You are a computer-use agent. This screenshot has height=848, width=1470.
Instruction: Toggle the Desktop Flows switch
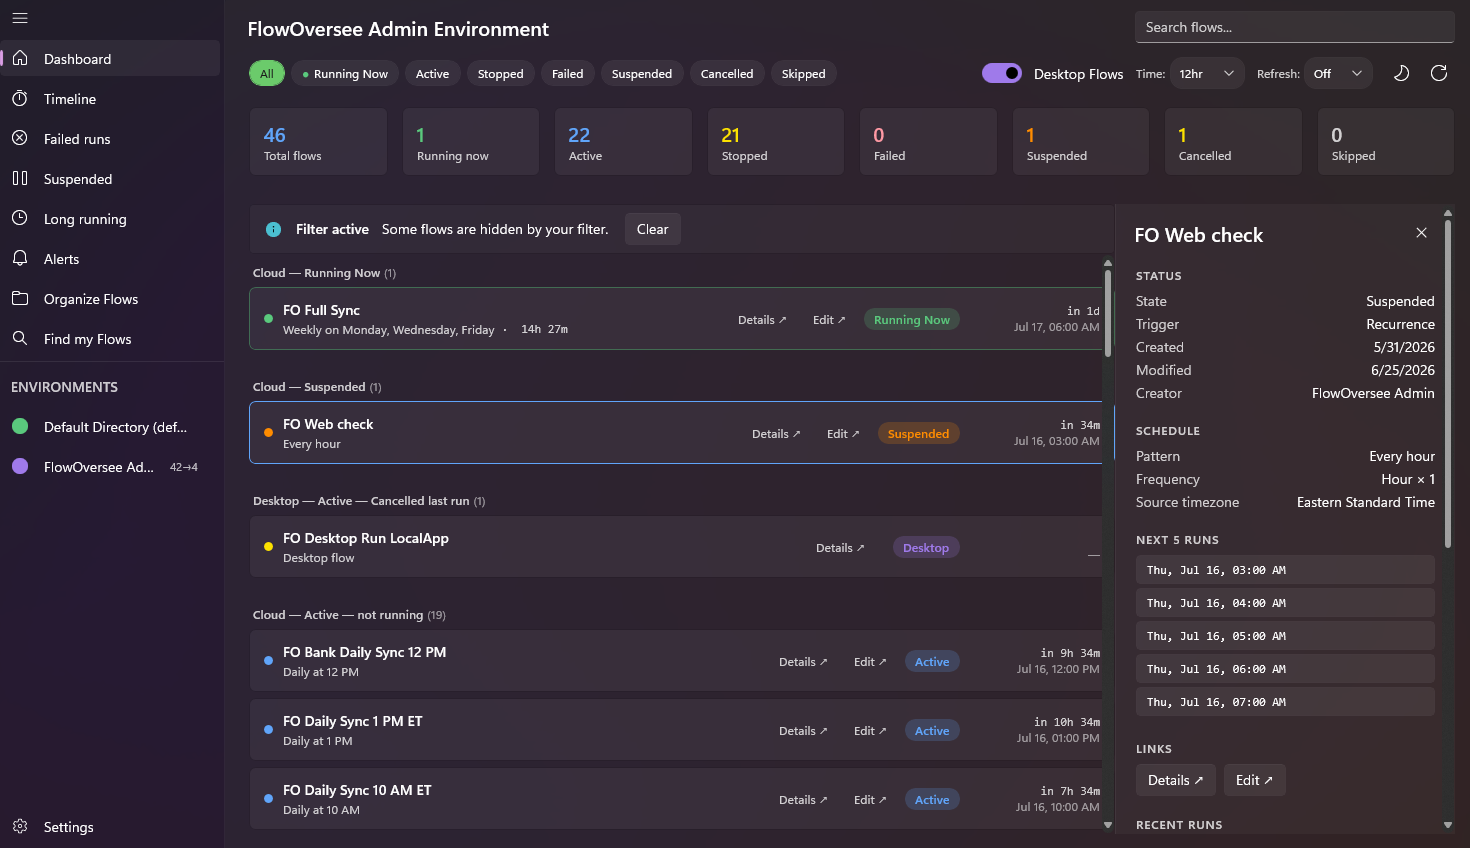click(1001, 73)
